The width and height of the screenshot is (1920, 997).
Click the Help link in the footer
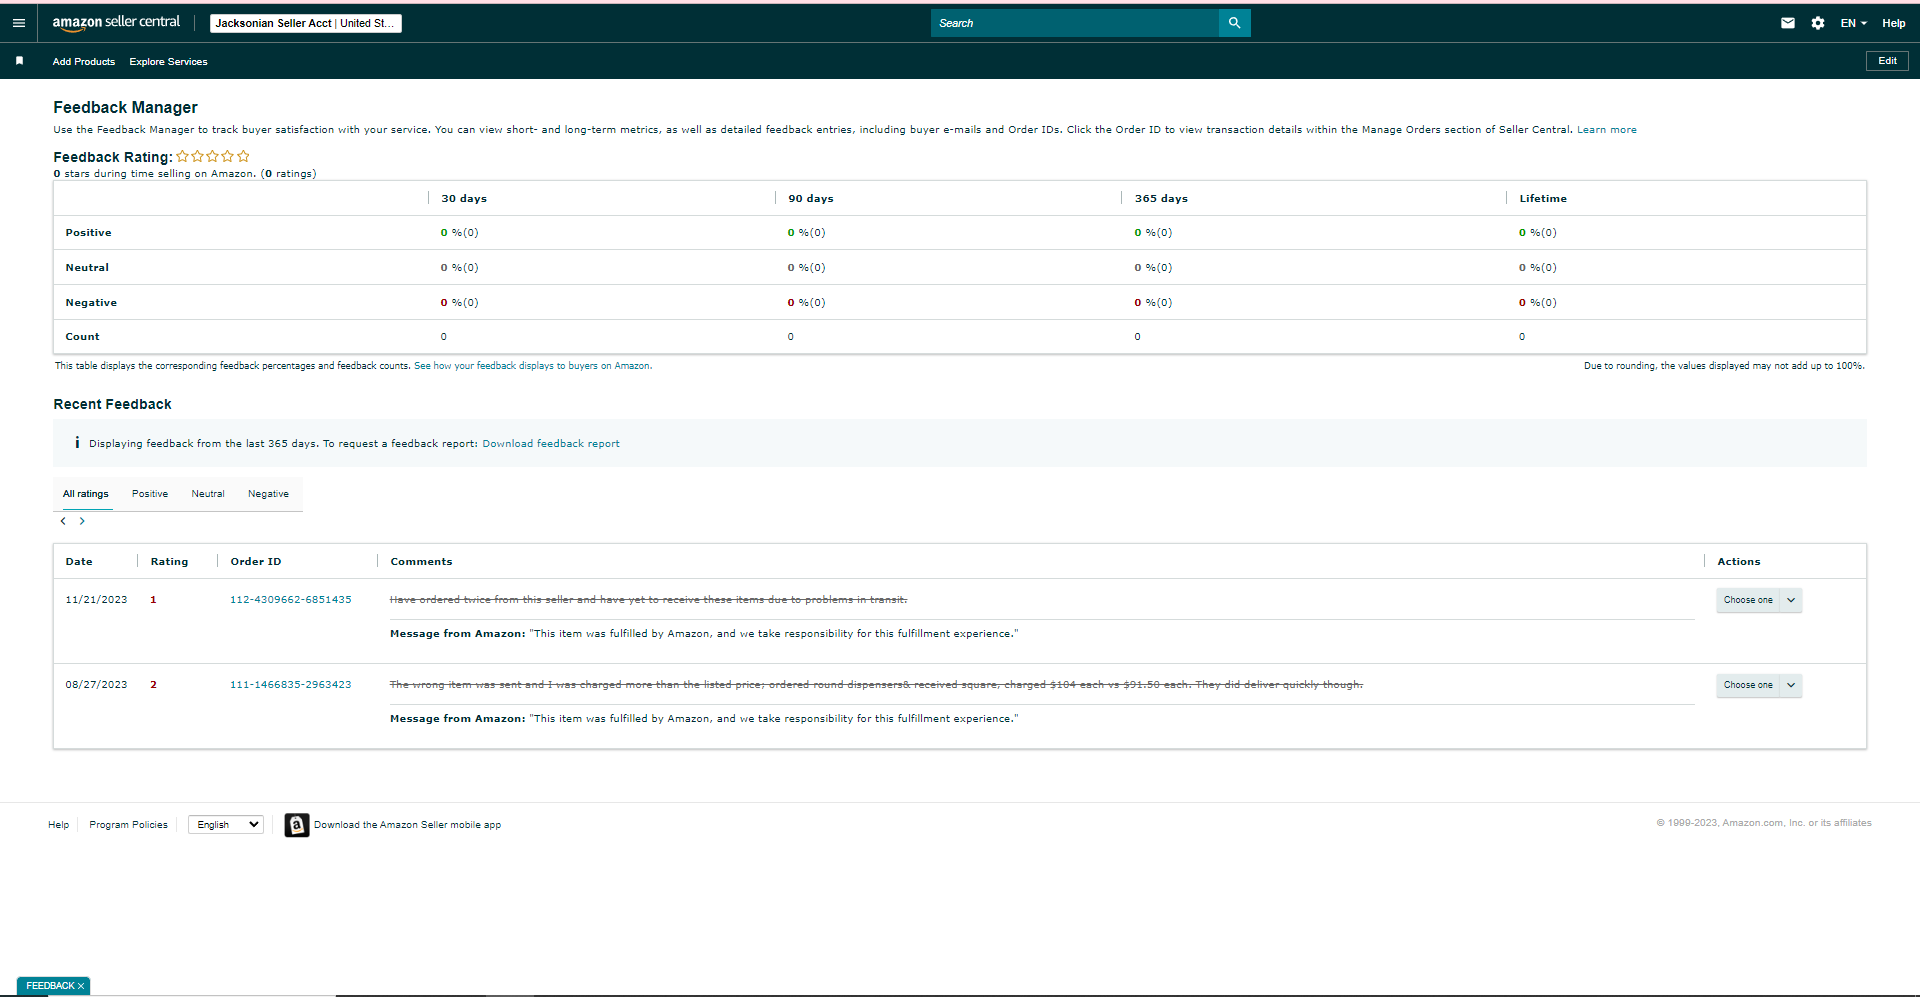click(59, 825)
